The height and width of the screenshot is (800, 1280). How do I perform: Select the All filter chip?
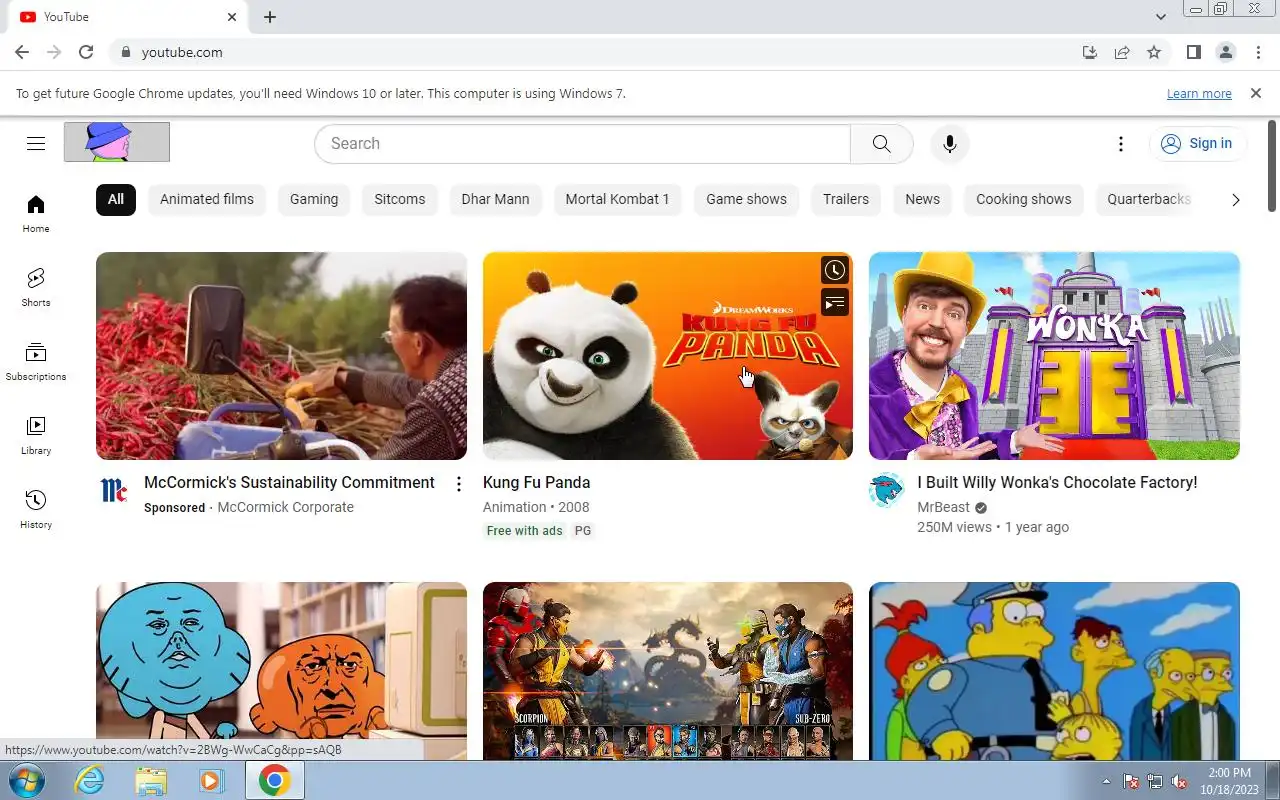point(116,199)
